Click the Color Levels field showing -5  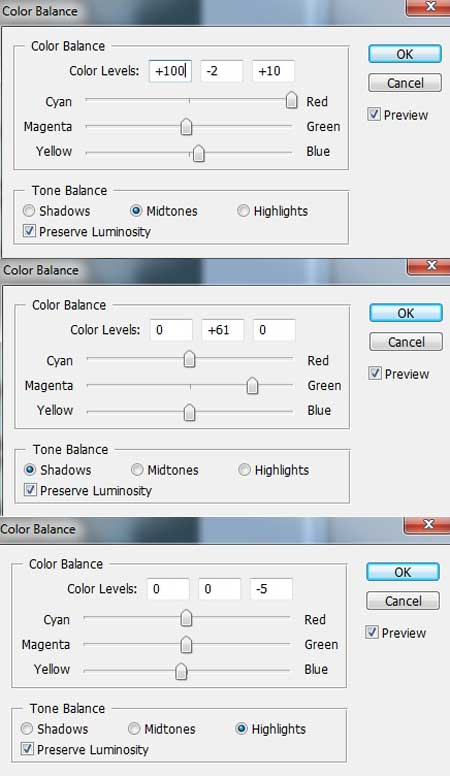271,589
